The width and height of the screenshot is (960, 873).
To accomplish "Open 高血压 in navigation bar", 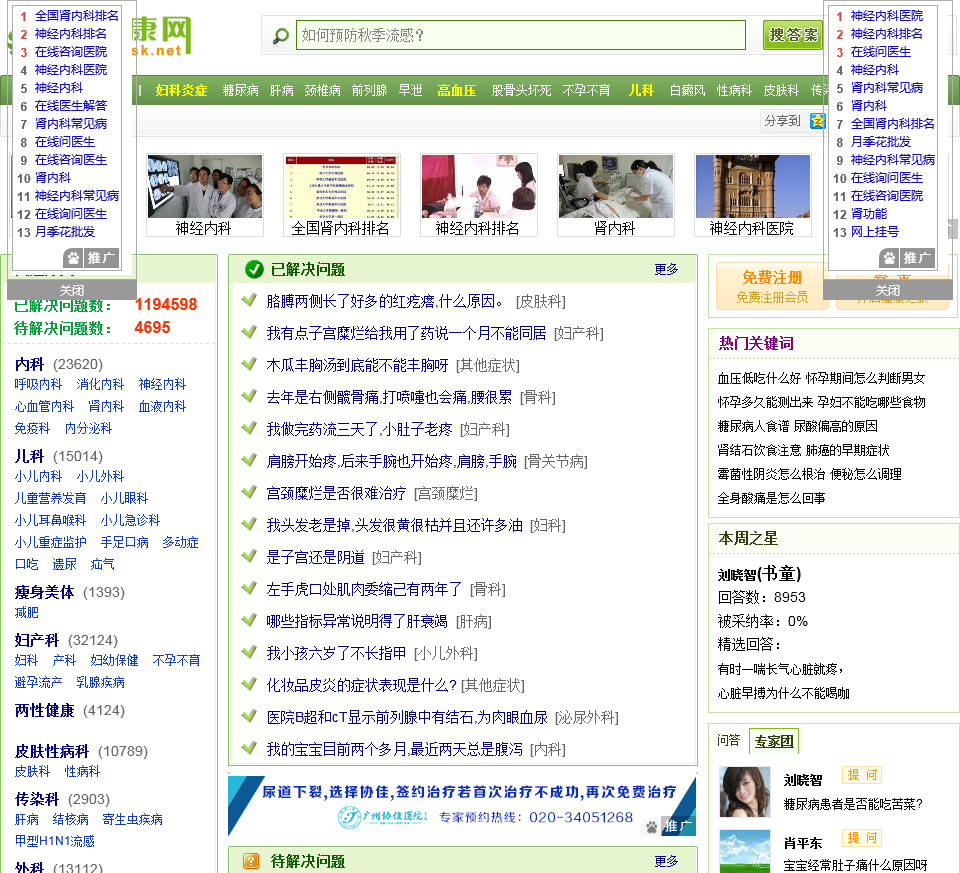I will (x=457, y=91).
